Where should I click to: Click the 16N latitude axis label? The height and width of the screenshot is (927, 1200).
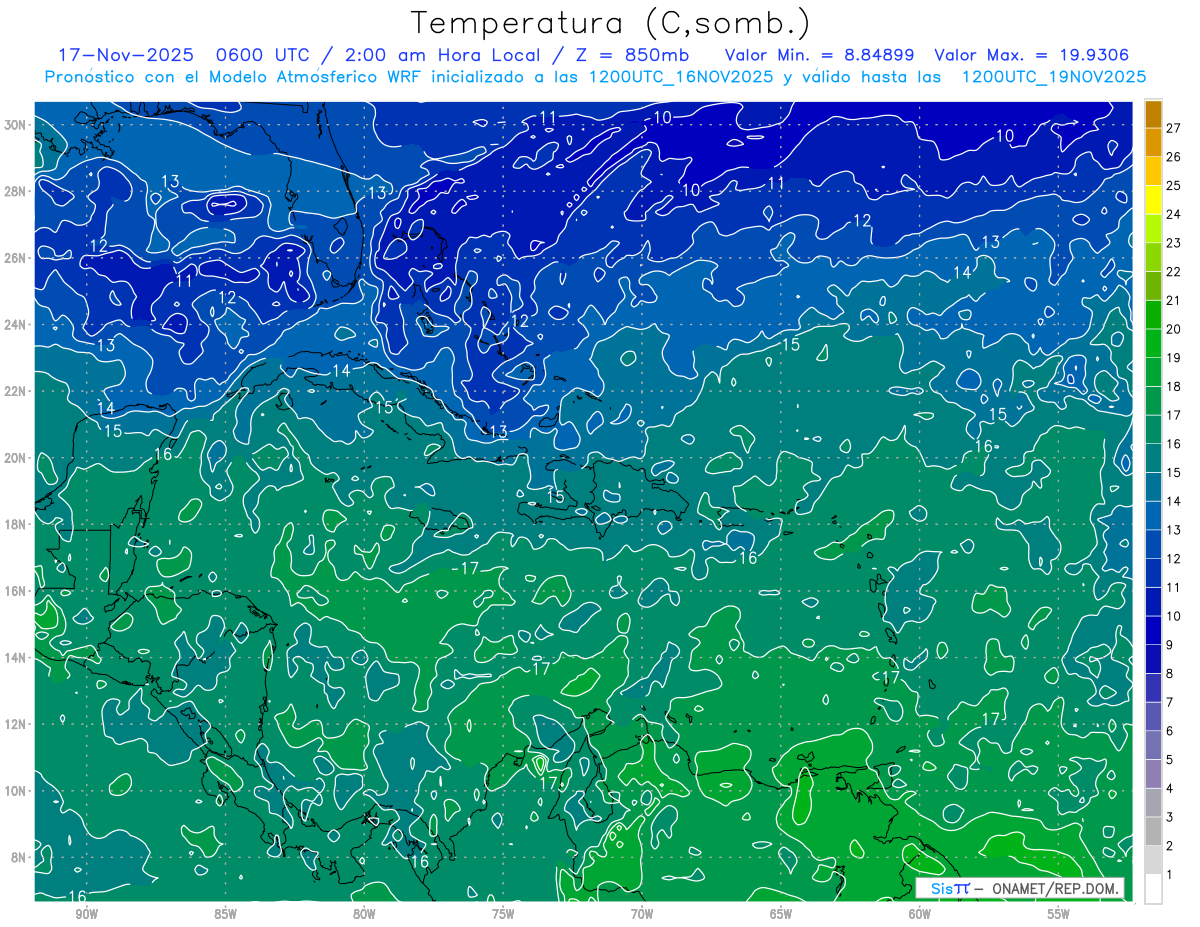click(17, 591)
